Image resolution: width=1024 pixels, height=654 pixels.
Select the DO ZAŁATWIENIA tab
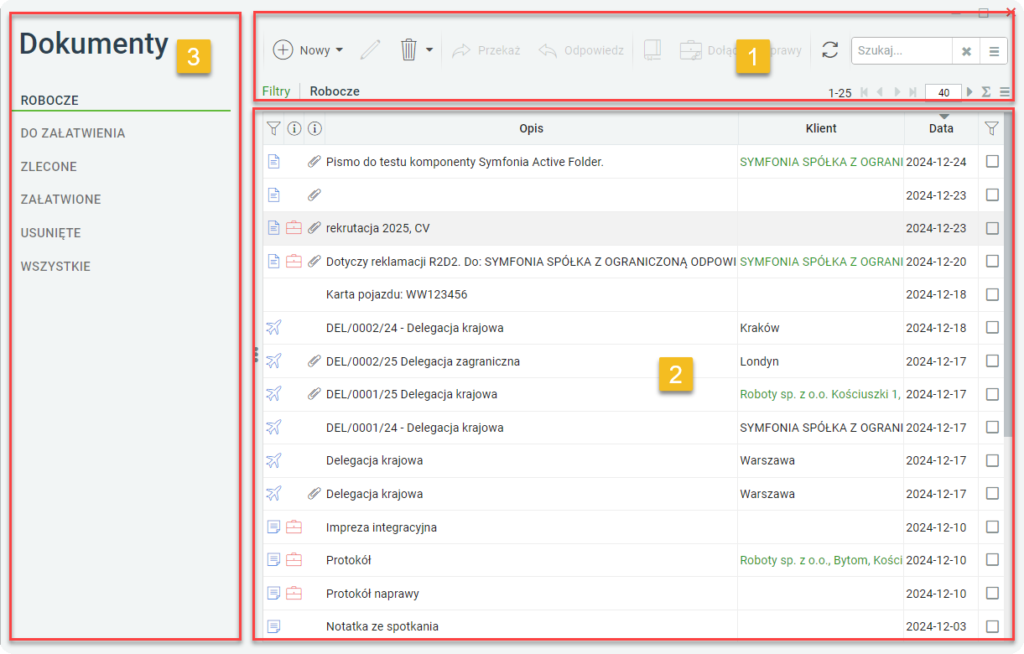[x=72, y=133]
